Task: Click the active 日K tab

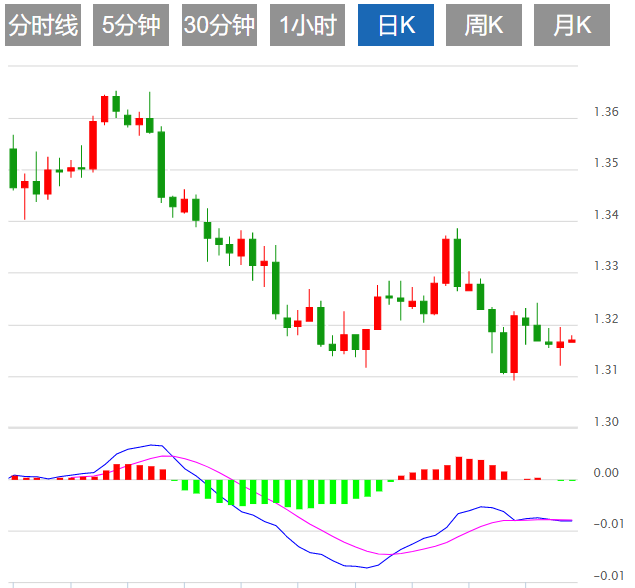Action: coord(396,25)
